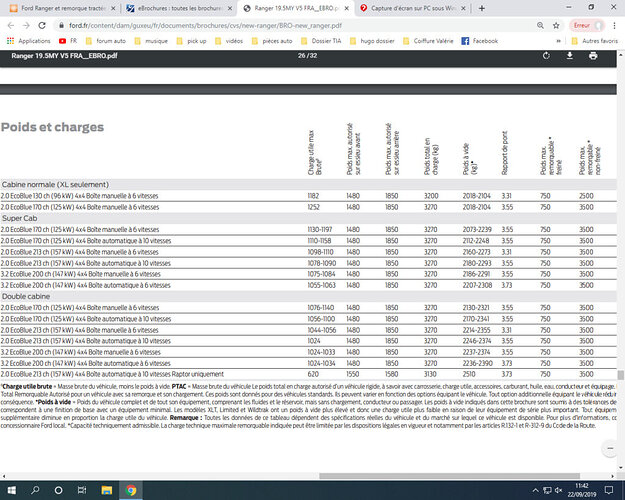Open Windows search from the taskbar
625x500 pixels.
tap(35, 490)
